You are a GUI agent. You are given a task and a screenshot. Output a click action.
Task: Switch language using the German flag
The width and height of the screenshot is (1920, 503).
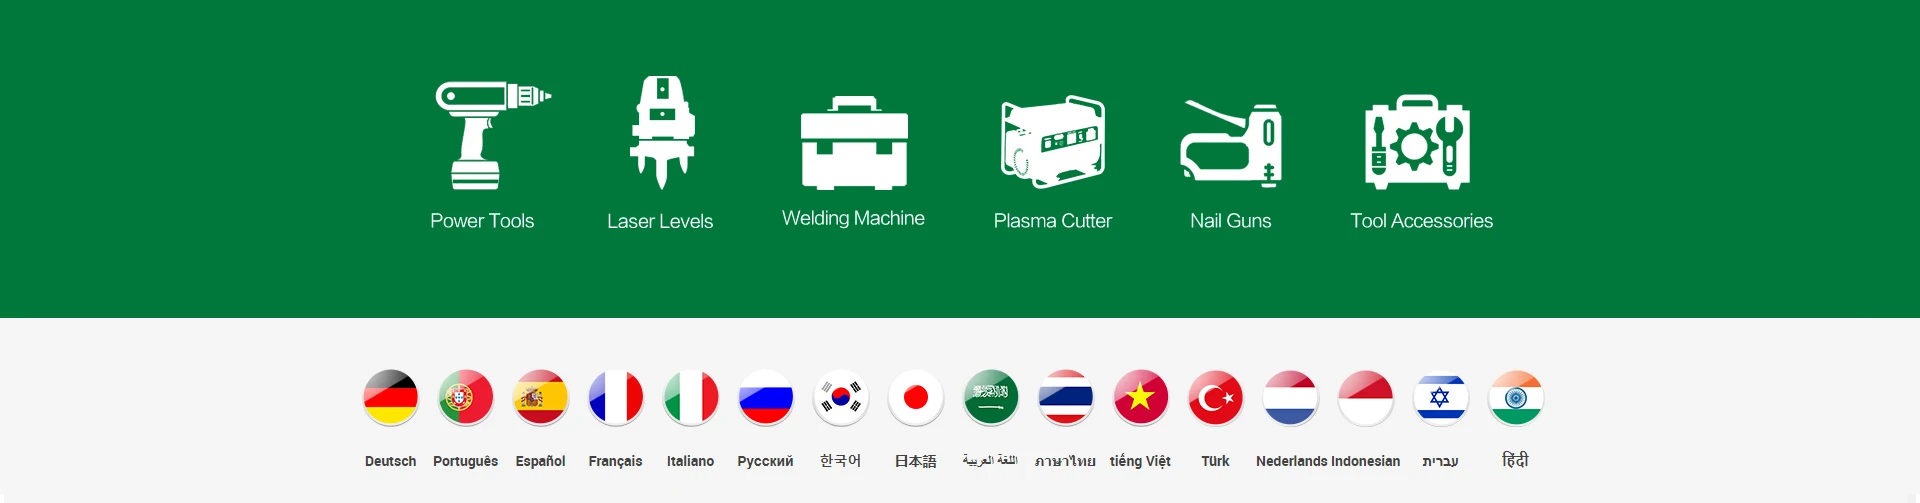(x=391, y=397)
